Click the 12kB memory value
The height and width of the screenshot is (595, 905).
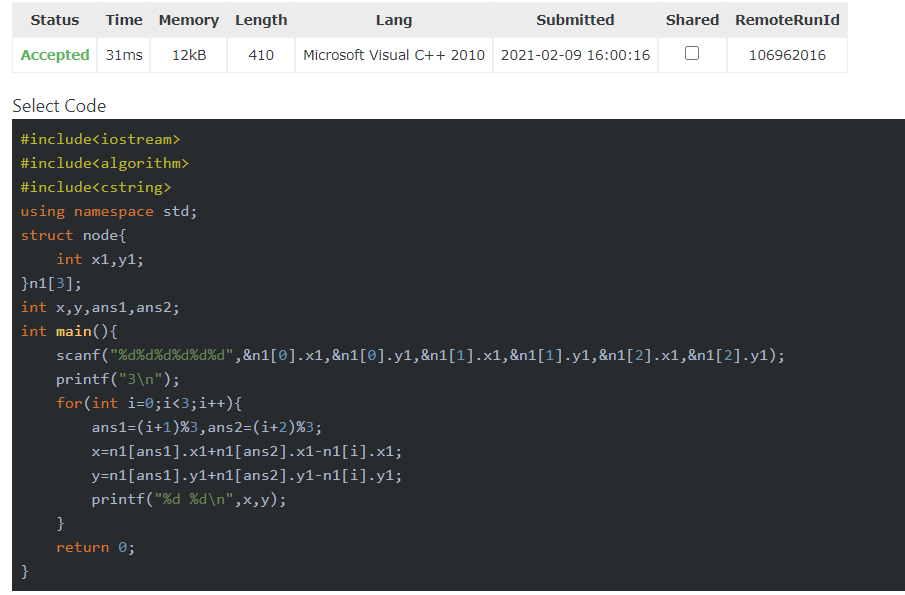point(189,55)
